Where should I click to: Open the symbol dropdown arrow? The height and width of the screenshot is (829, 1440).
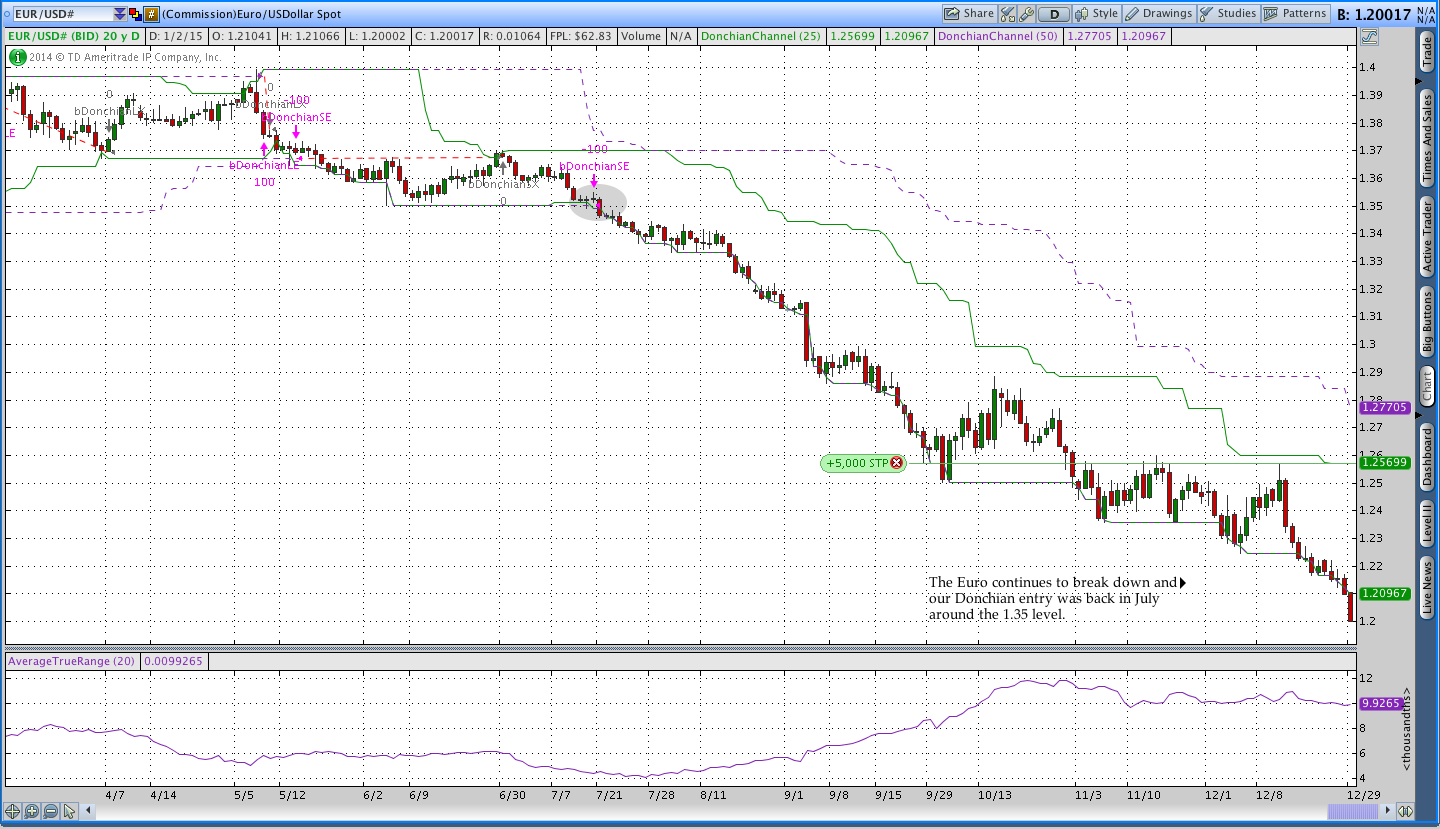pyautogui.click(x=120, y=14)
